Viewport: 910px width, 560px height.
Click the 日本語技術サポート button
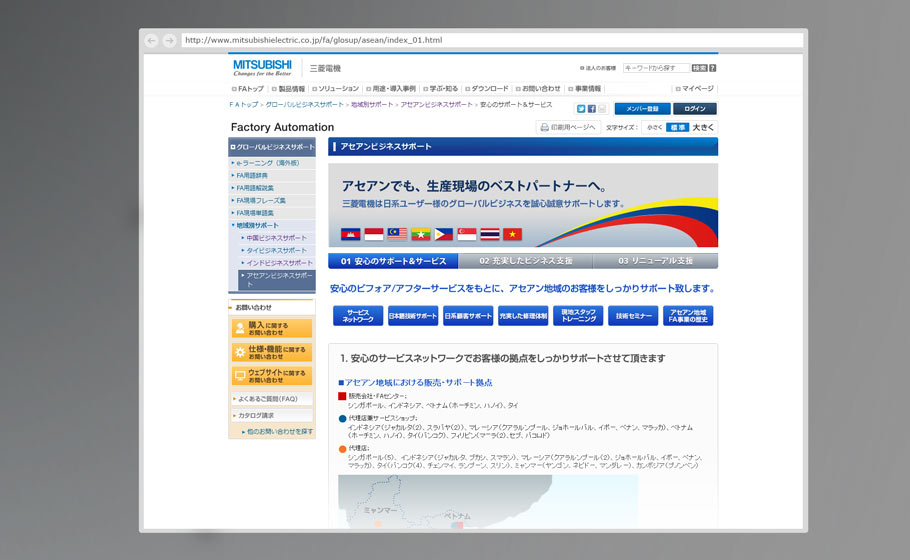(x=413, y=316)
